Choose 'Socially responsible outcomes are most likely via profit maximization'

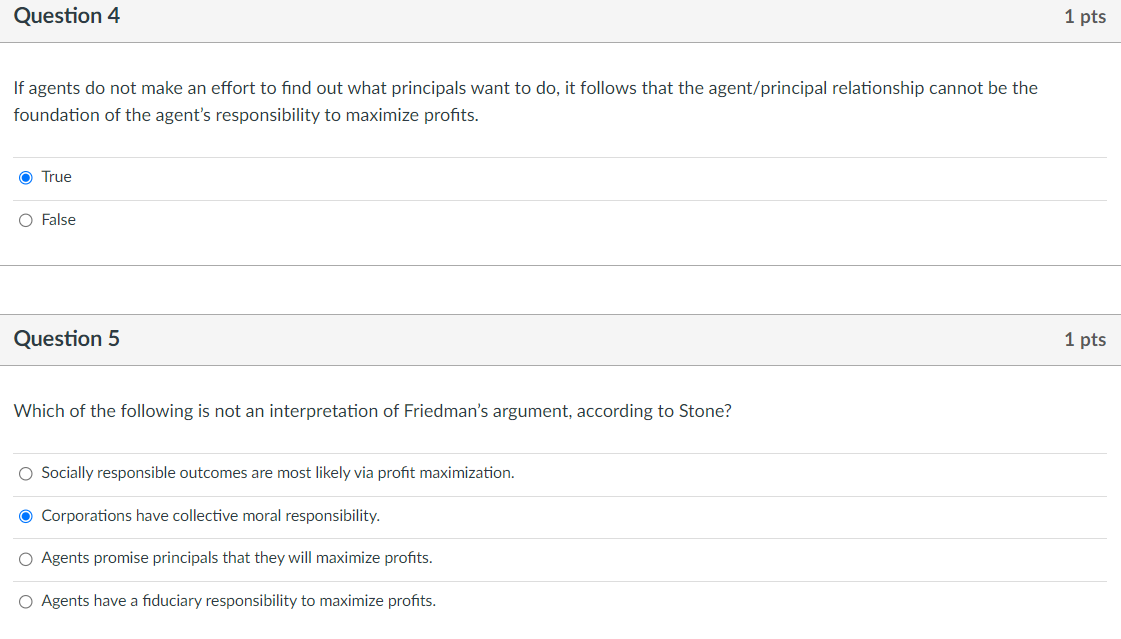[25, 473]
